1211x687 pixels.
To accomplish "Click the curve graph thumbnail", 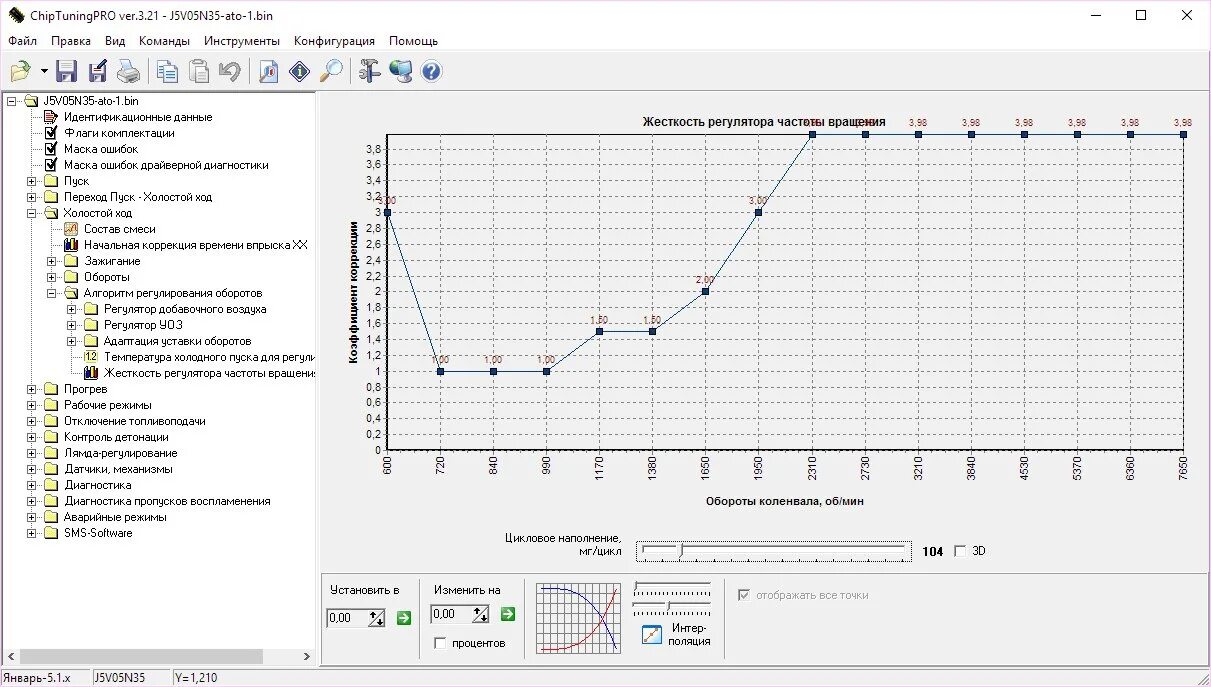I will [x=579, y=619].
